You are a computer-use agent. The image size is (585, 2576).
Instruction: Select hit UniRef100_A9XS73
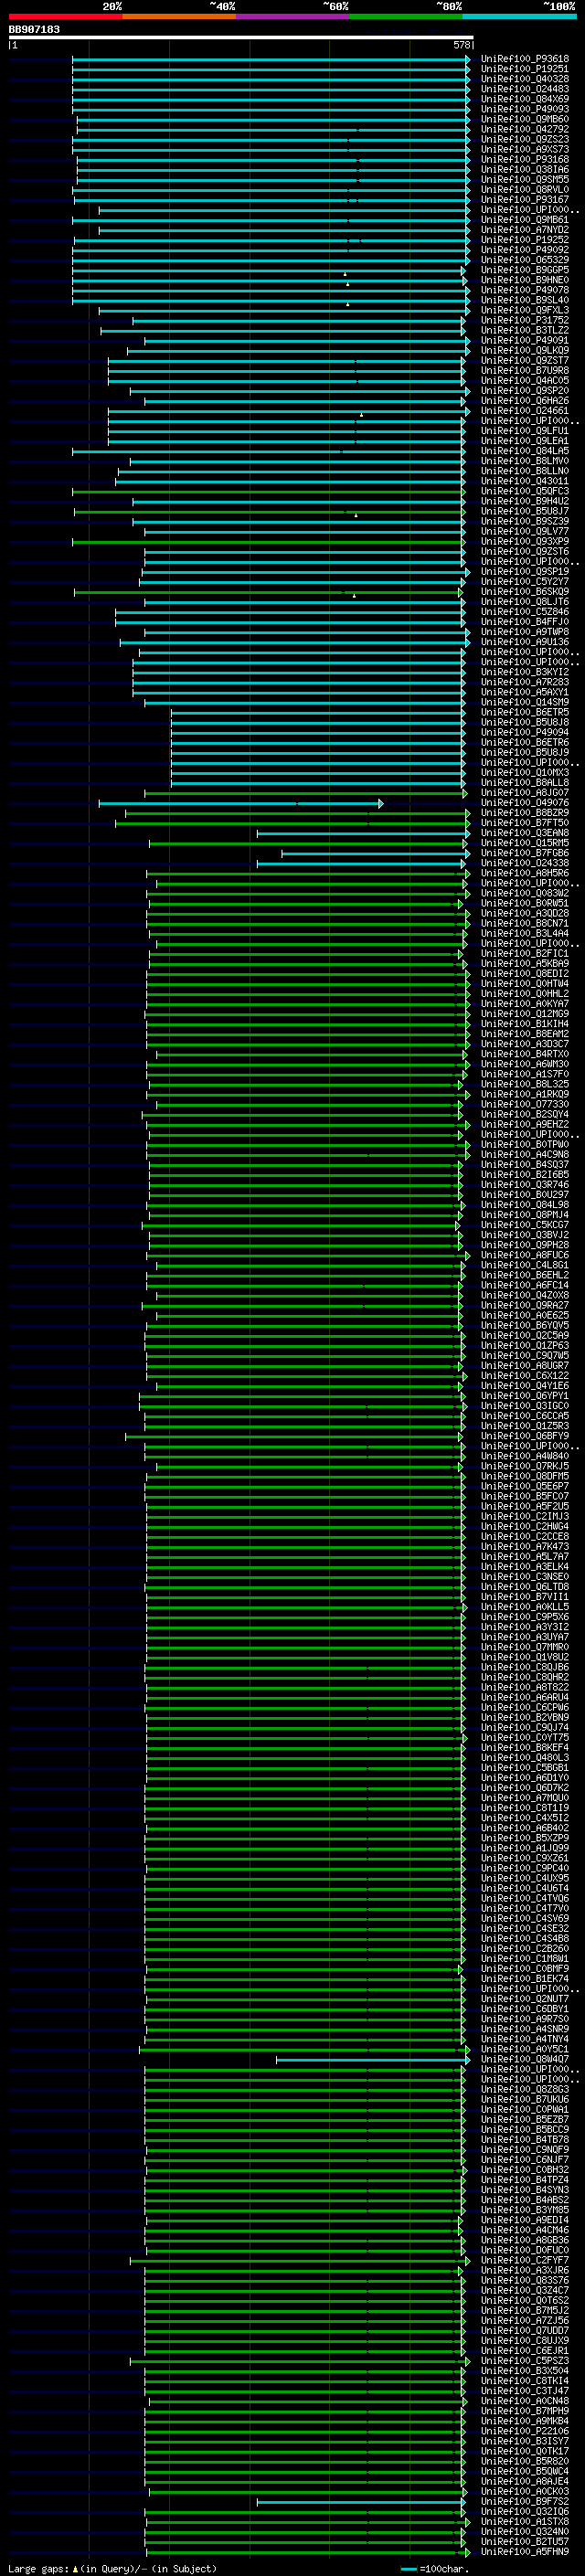525,149
